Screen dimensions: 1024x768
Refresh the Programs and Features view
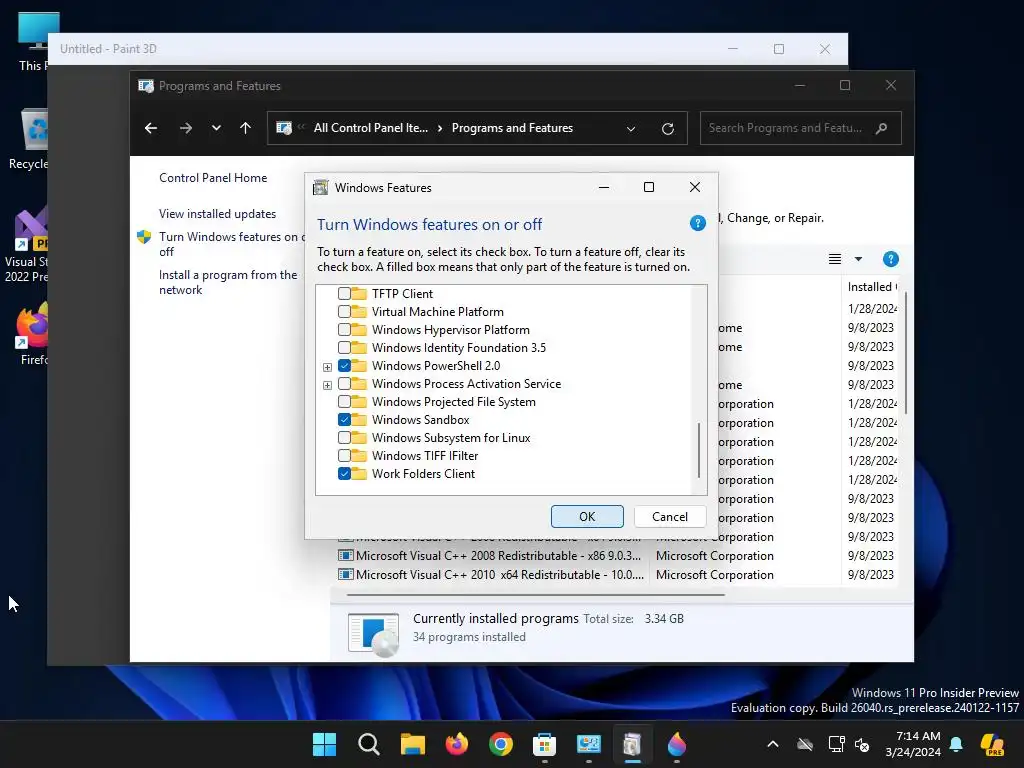point(667,129)
